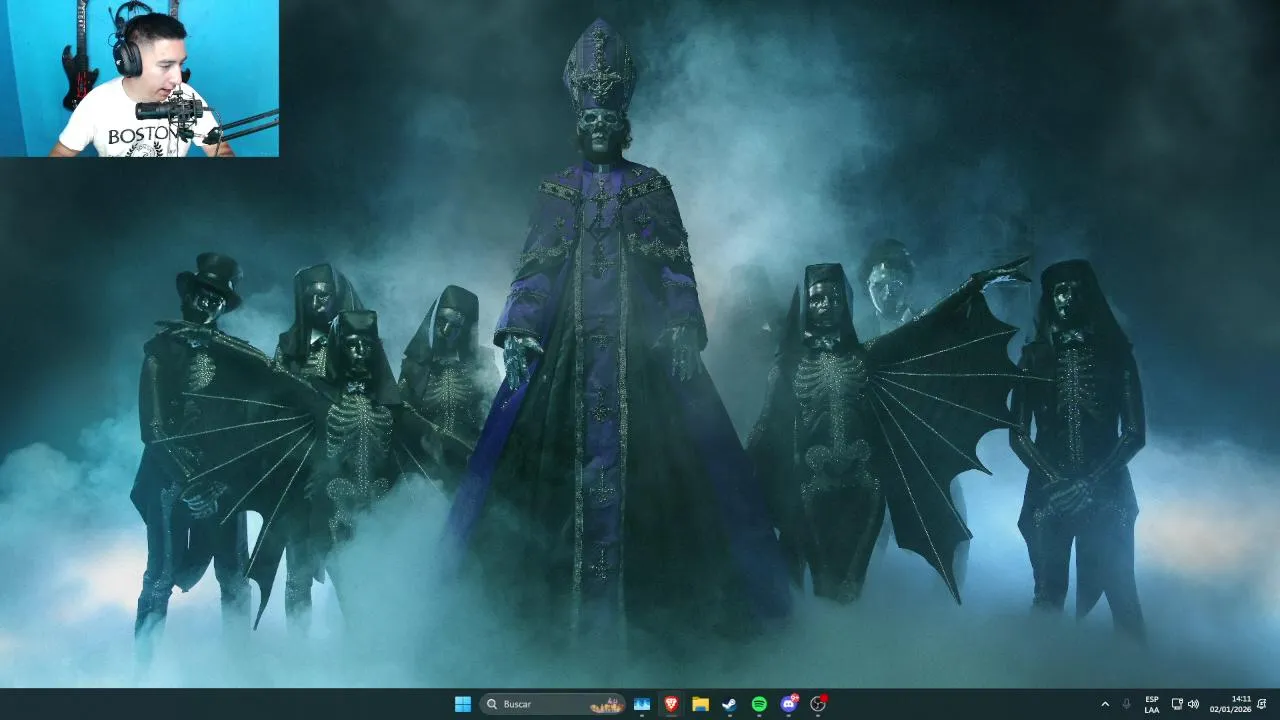Open the Windows Start menu
The width and height of the screenshot is (1280, 720).
point(462,704)
